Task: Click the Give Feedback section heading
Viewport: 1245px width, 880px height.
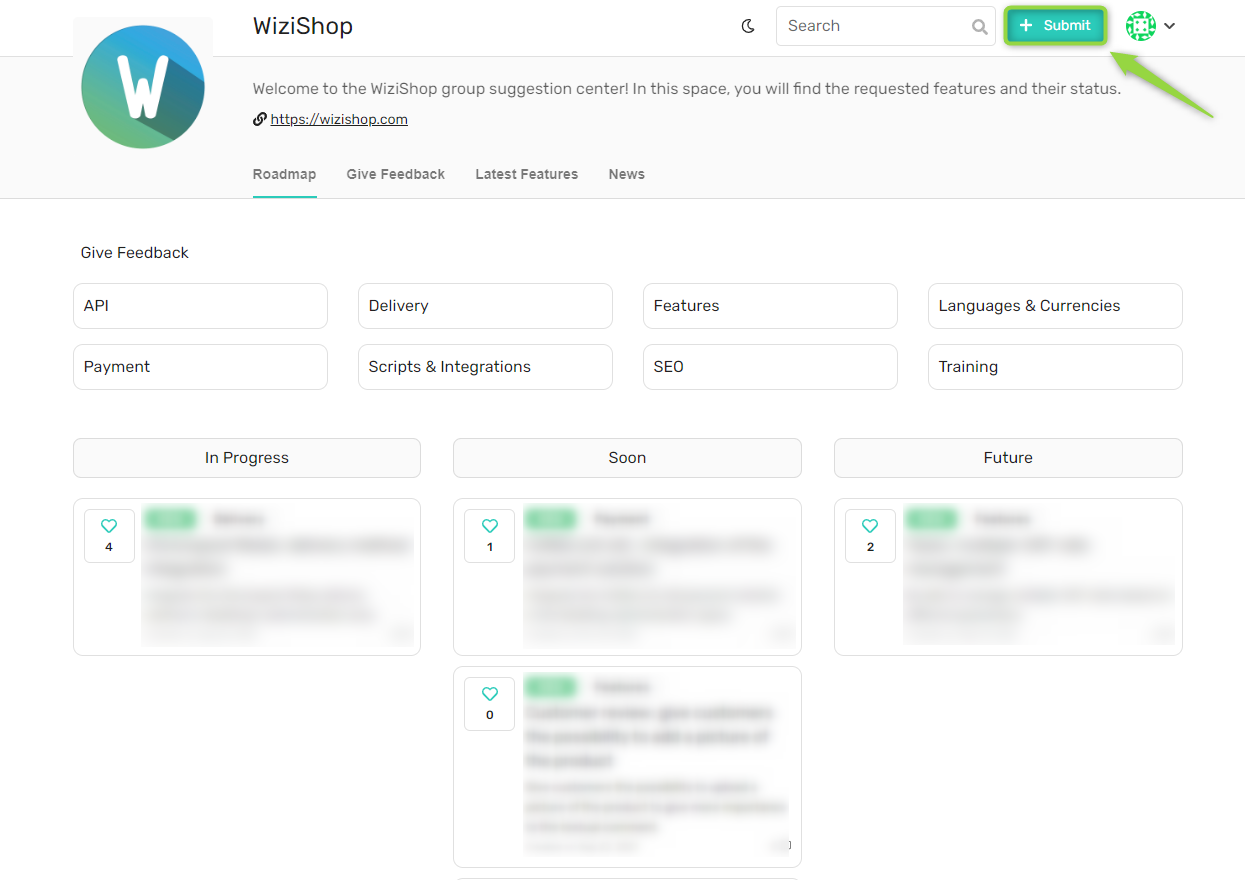Action: [x=135, y=253]
